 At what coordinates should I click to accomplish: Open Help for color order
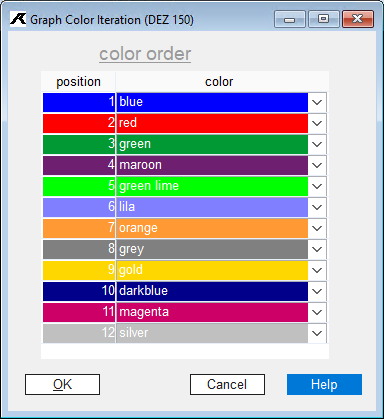tap(324, 384)
